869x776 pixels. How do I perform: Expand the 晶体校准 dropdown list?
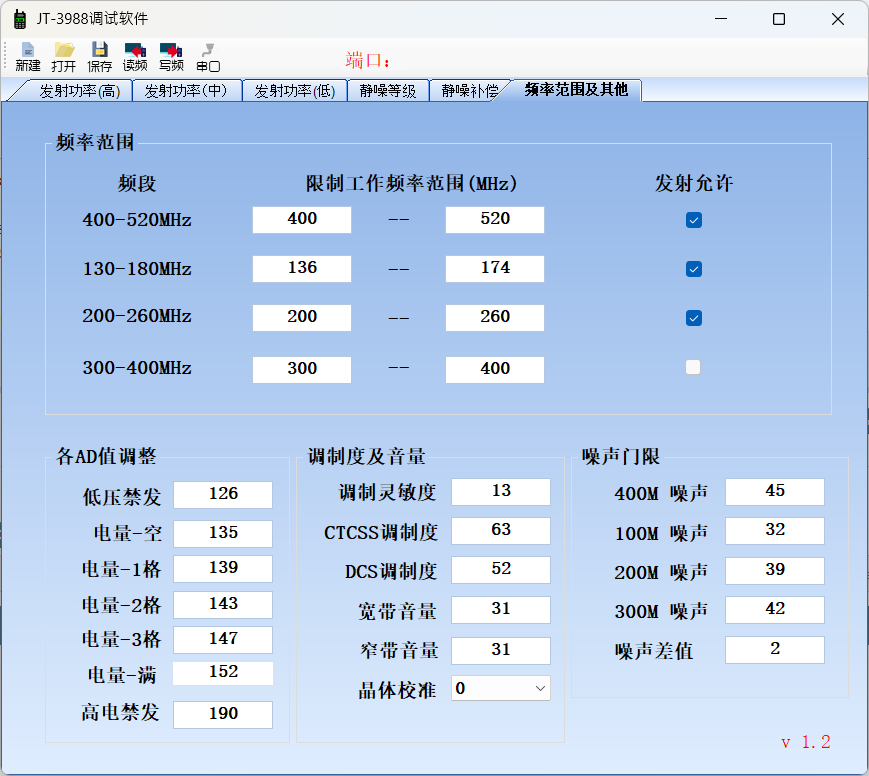[540, 688]
